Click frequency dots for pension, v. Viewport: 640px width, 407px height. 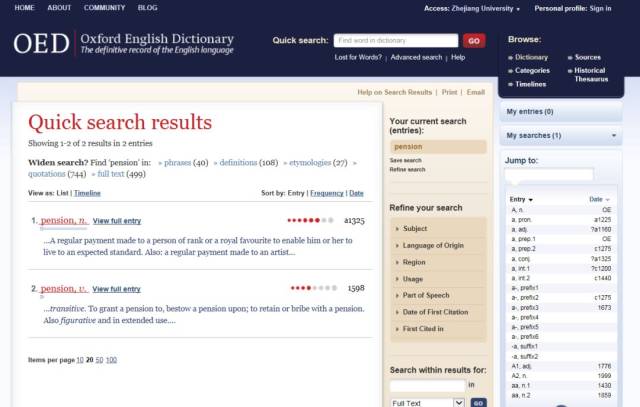[313, 288]
